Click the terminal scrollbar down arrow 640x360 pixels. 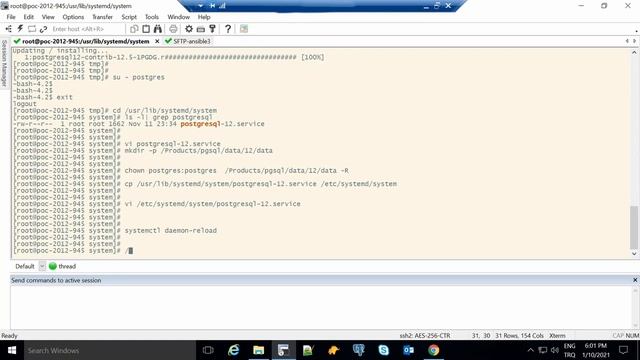634,253
